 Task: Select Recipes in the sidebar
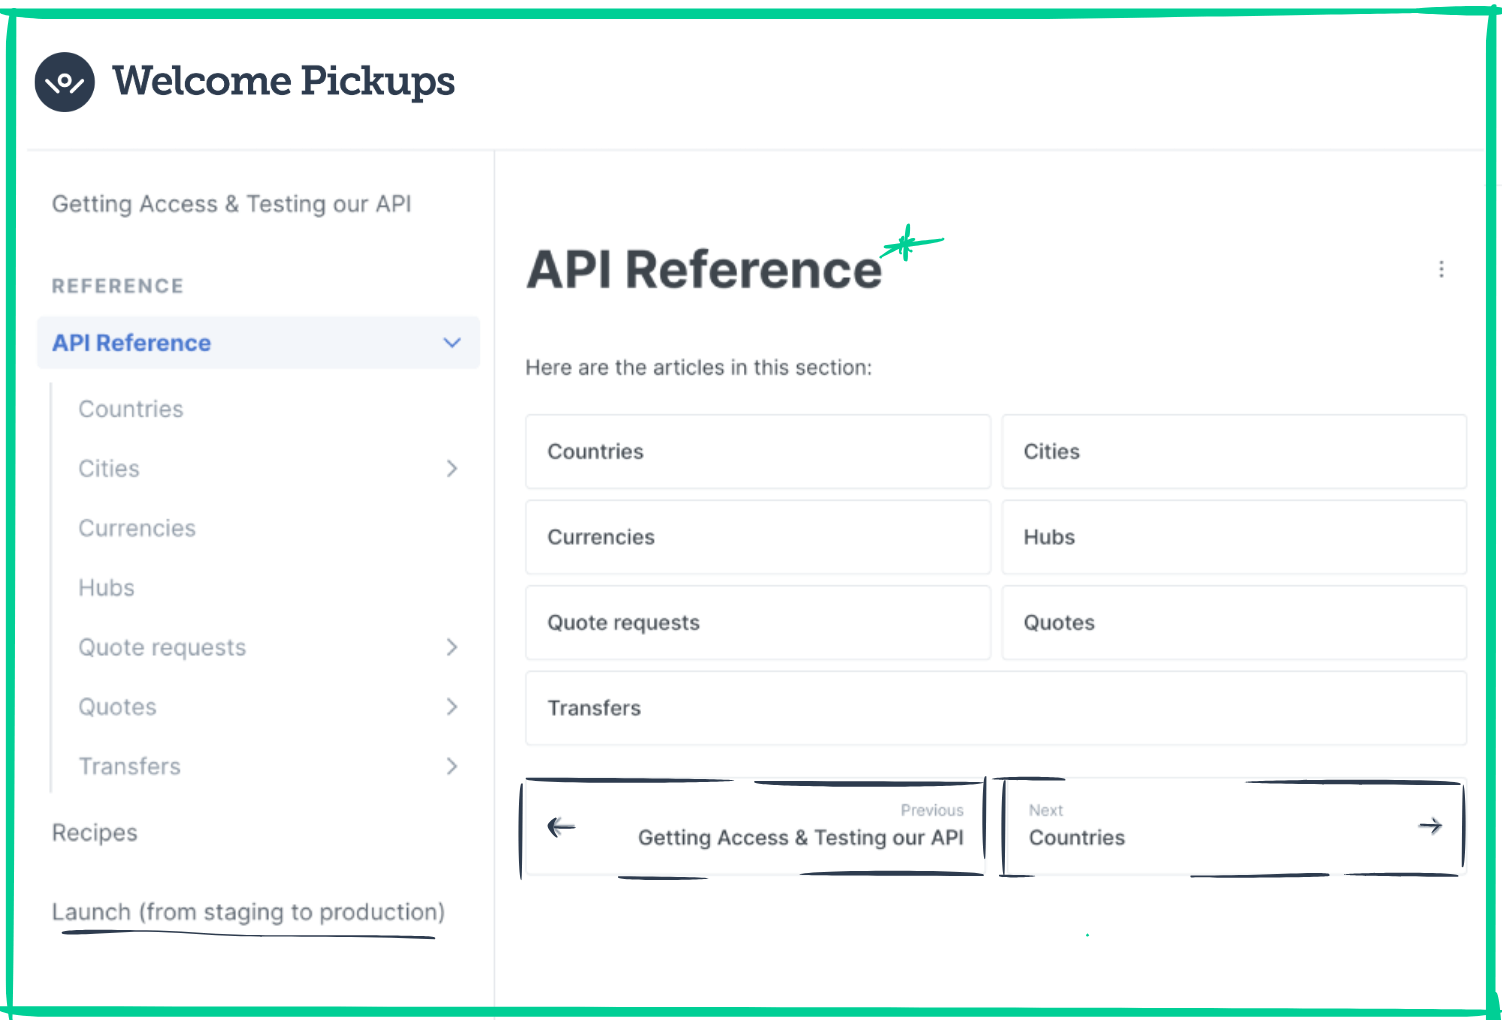[95, 833]
